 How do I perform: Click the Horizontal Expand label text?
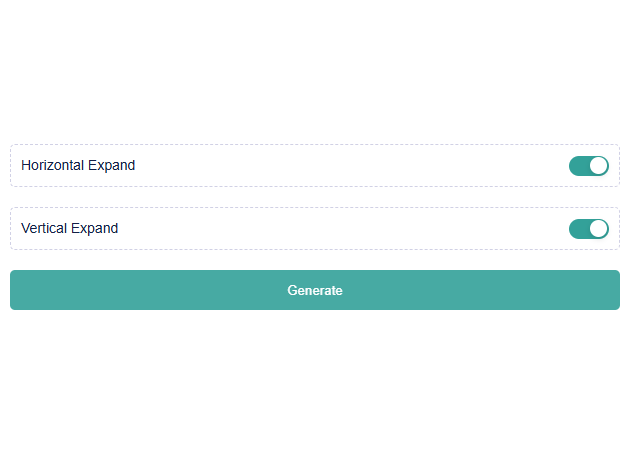[x=78, y=165]
